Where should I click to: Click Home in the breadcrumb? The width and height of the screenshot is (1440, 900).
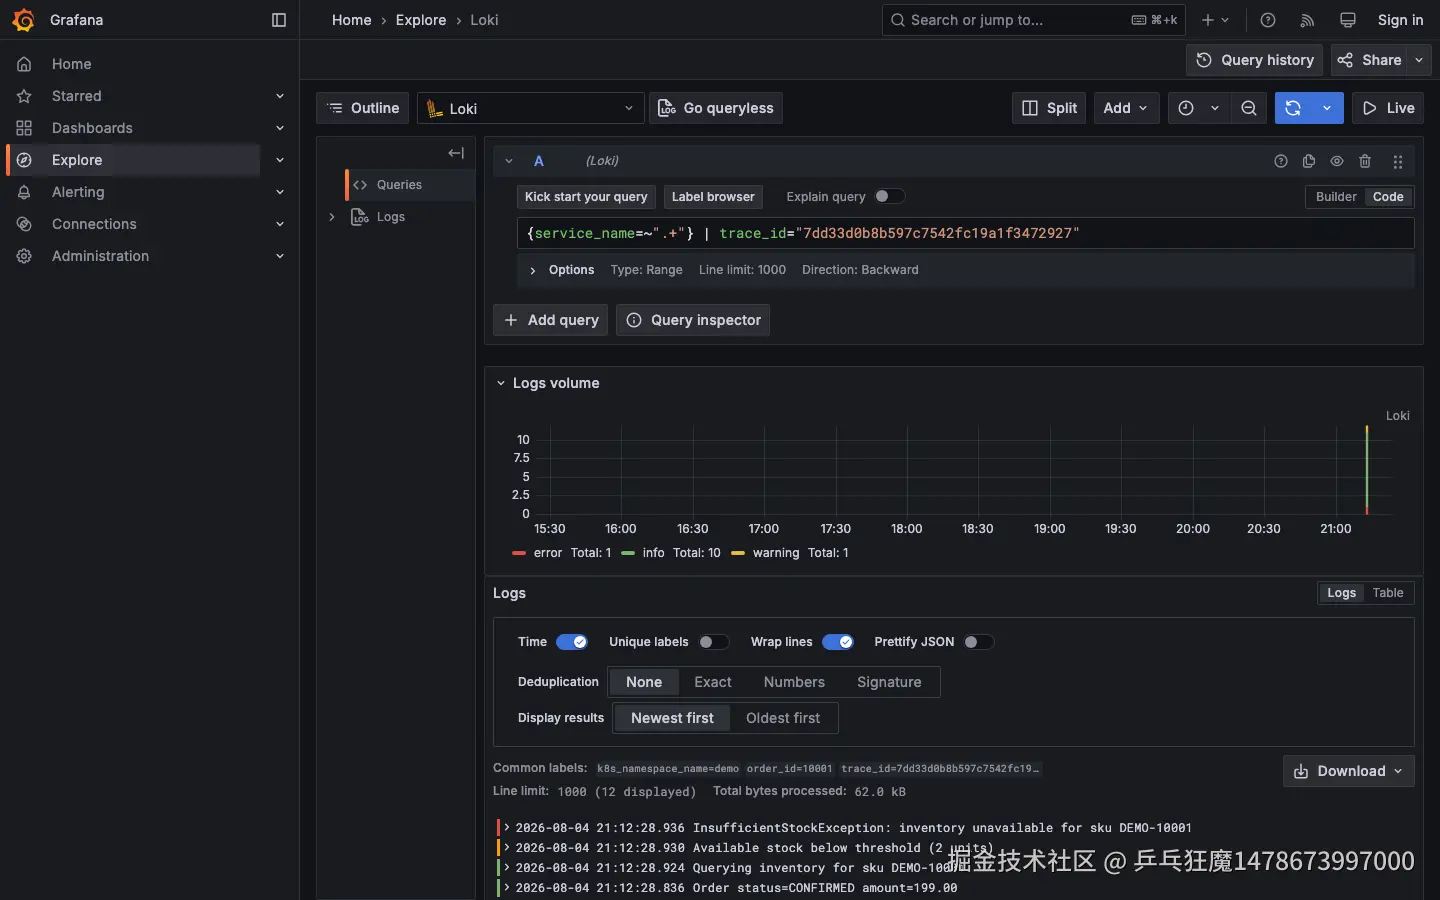(352, 20)
